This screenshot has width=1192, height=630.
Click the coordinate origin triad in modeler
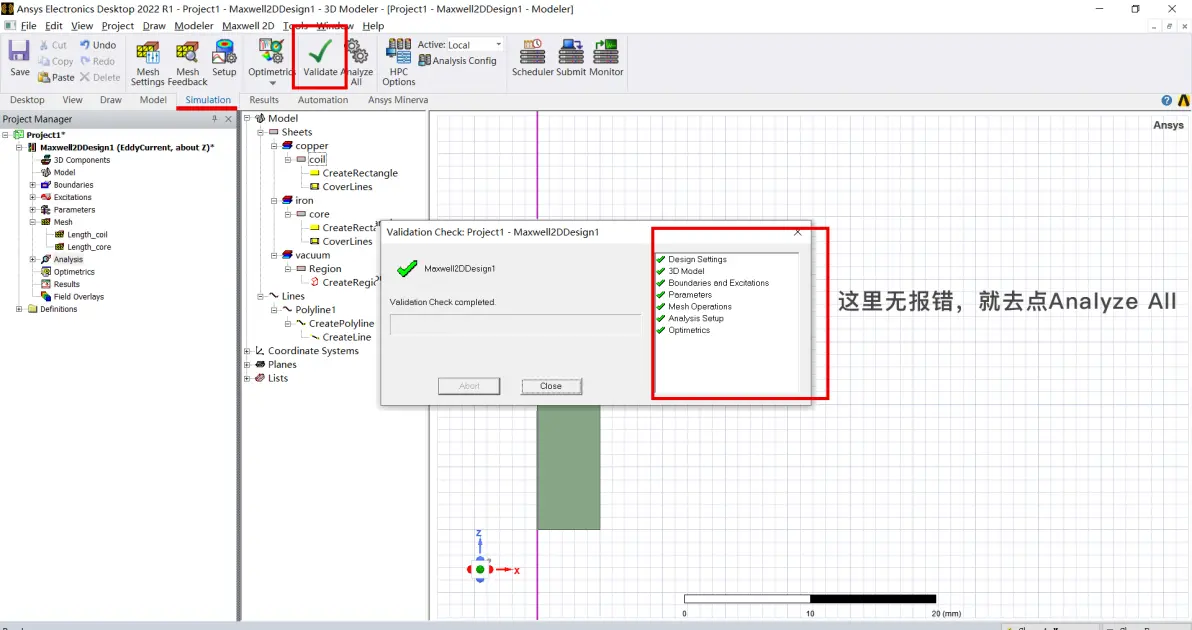coord(480,569)
